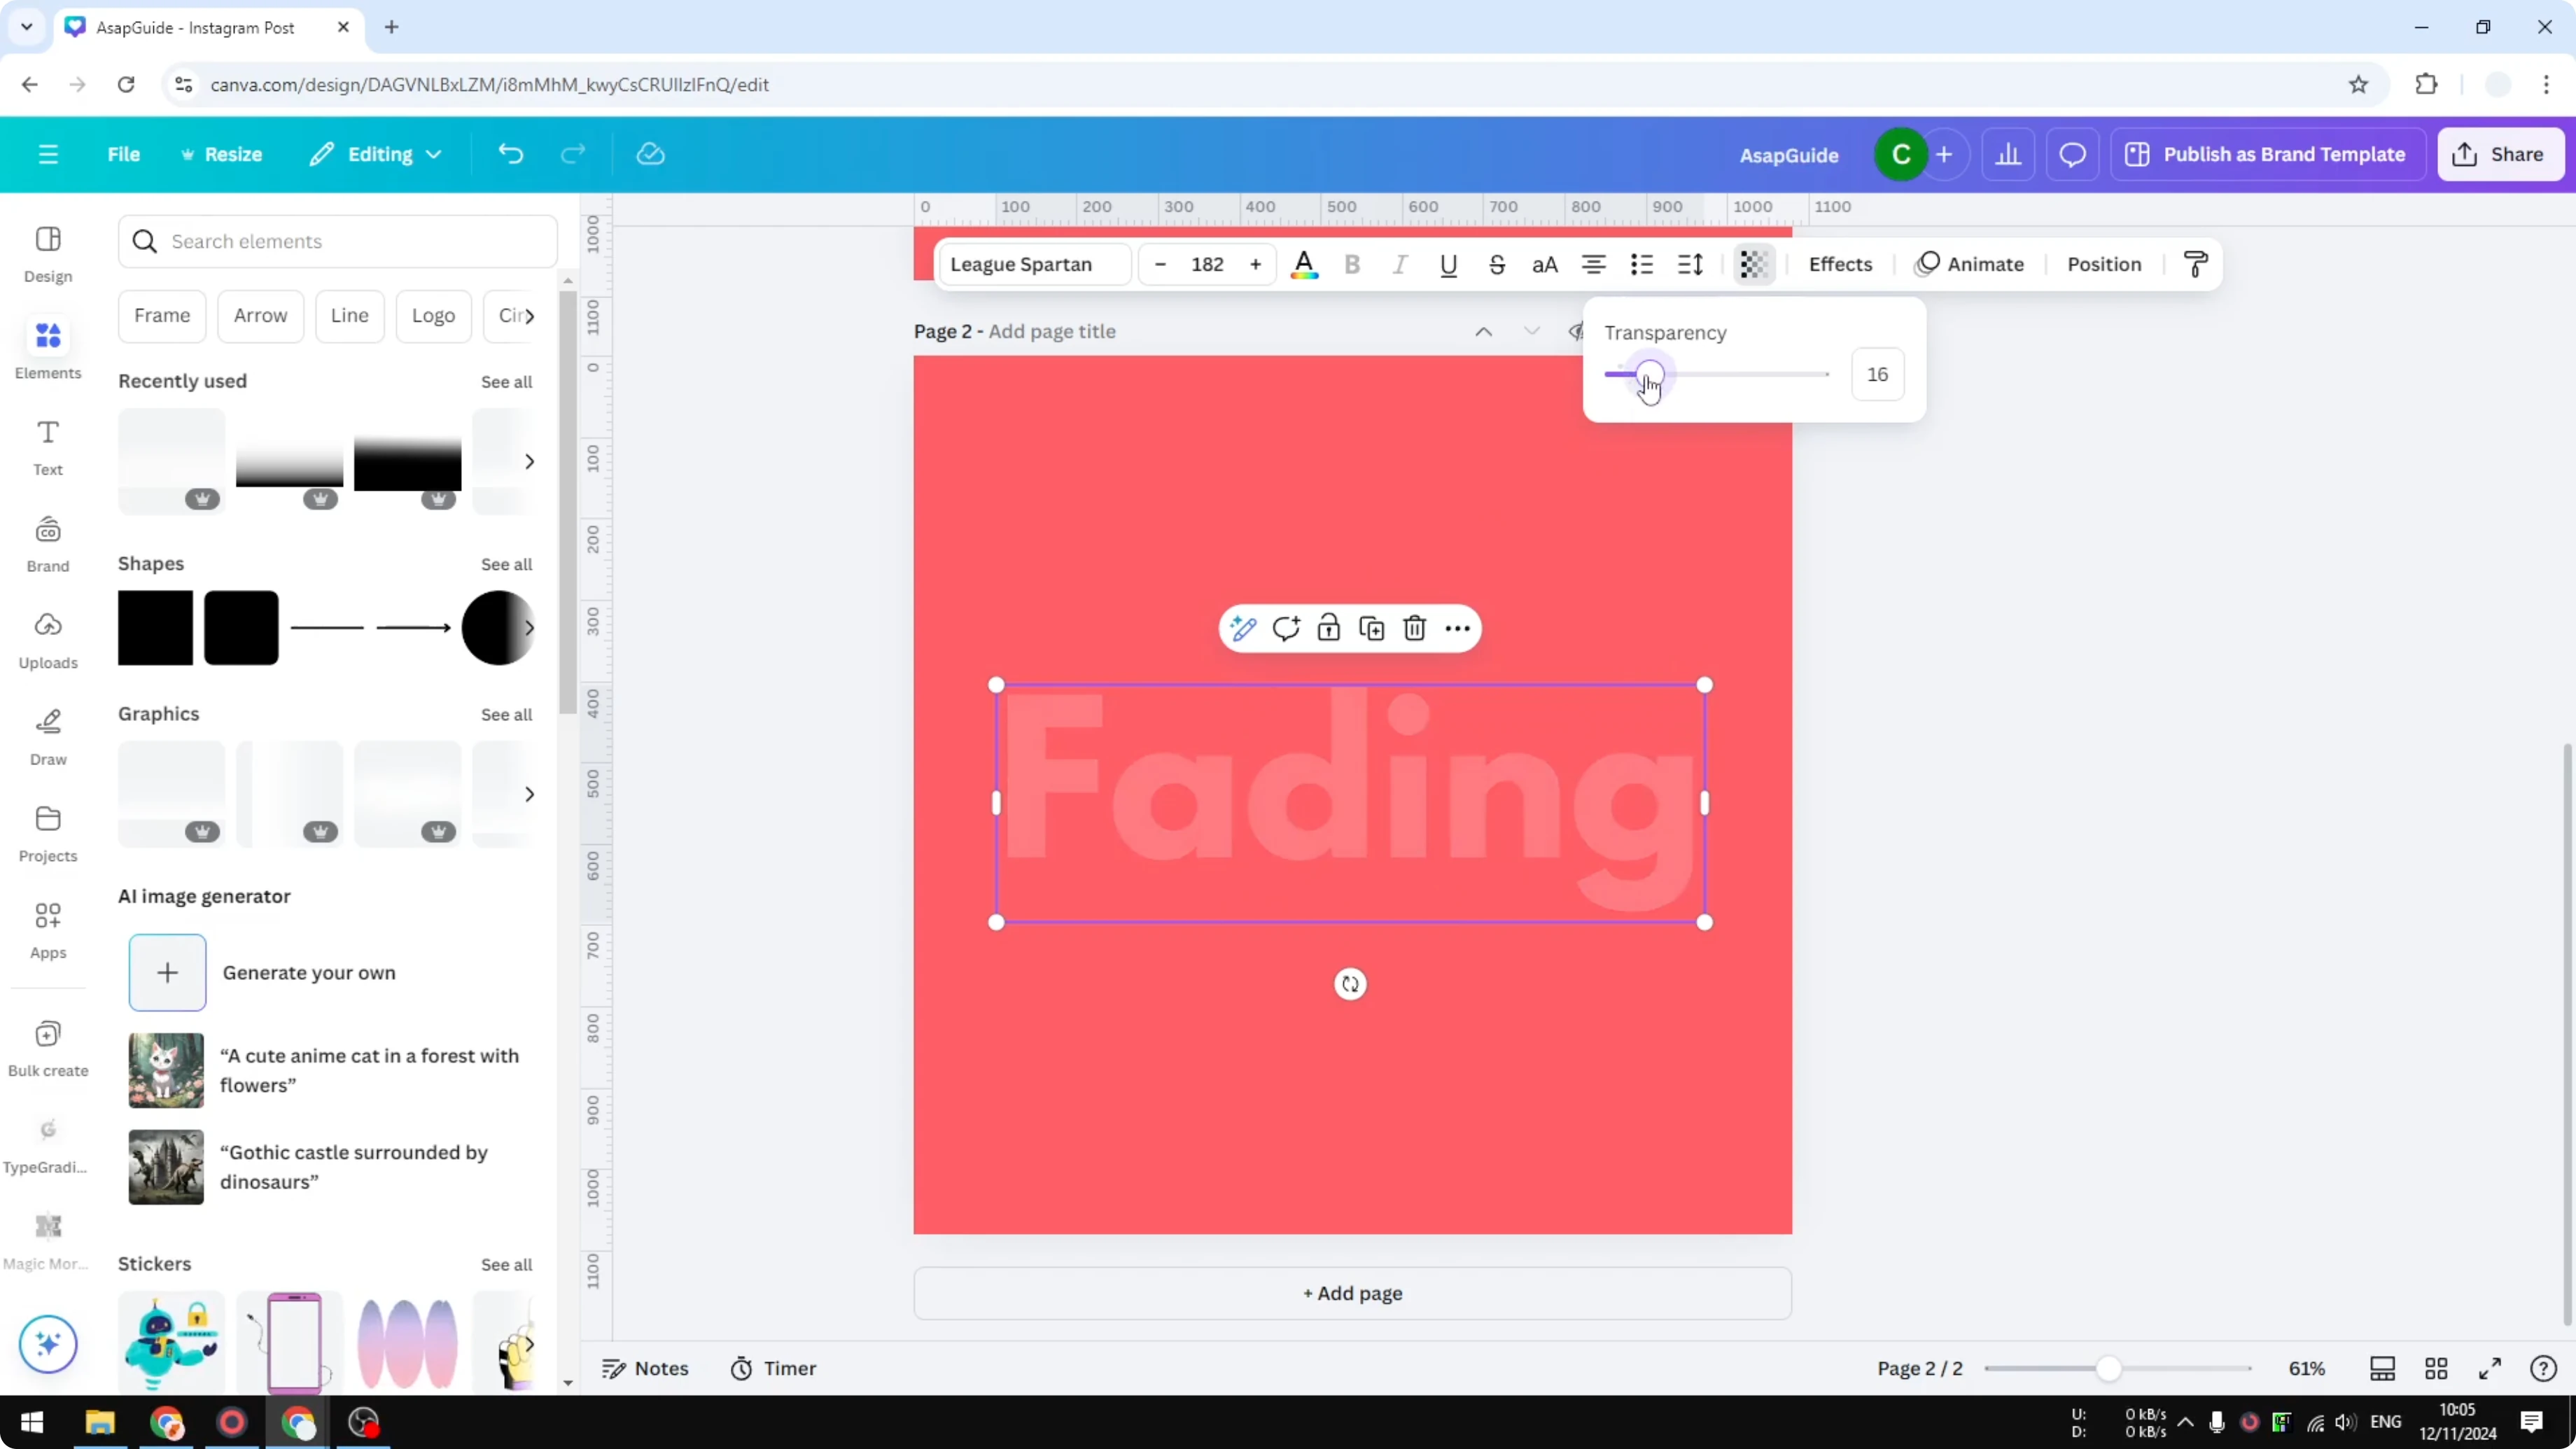Toggle strikethrough formatting
The image size is (2576, 1449).
(1497, 264)
